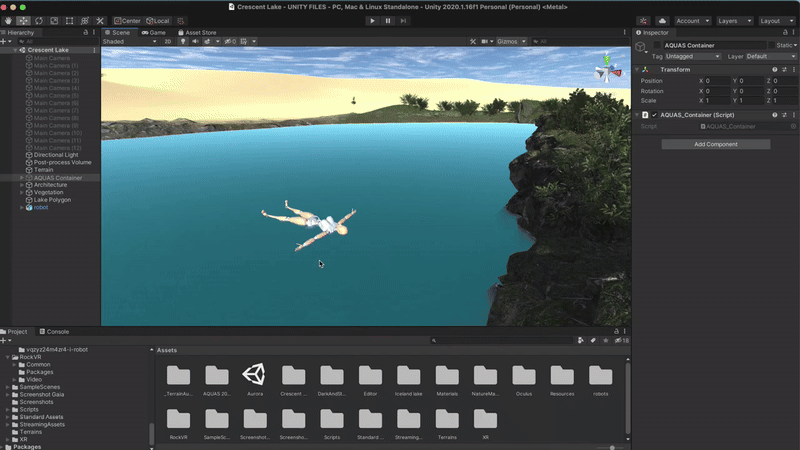800x450 pixels.
Task: Select the Move tool
Action: tap(23, 21)
